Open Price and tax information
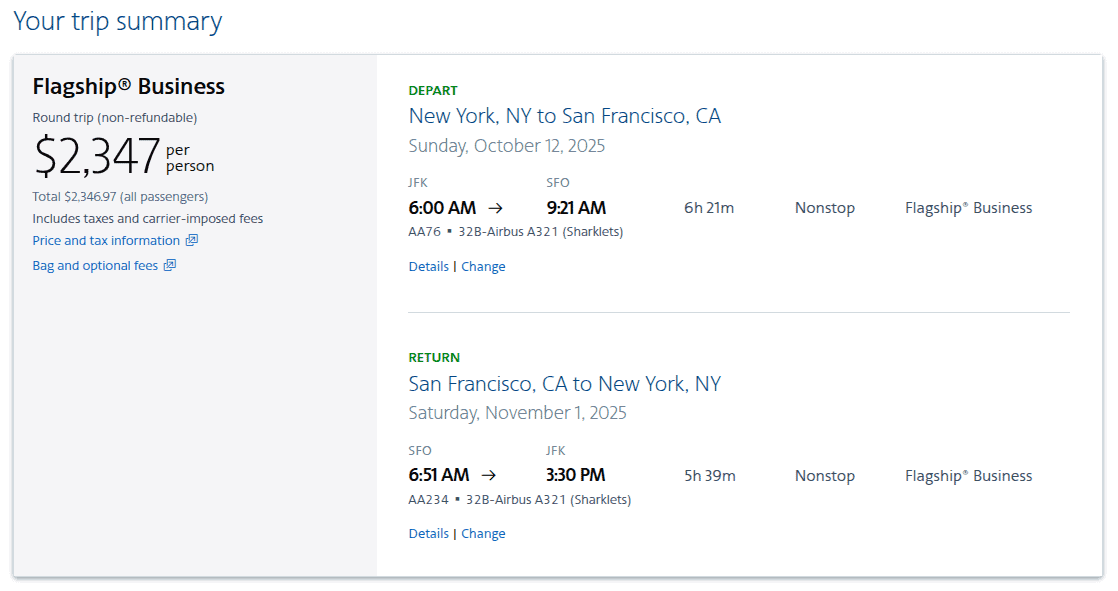1118x591 pixels. [x=106, y=240]
